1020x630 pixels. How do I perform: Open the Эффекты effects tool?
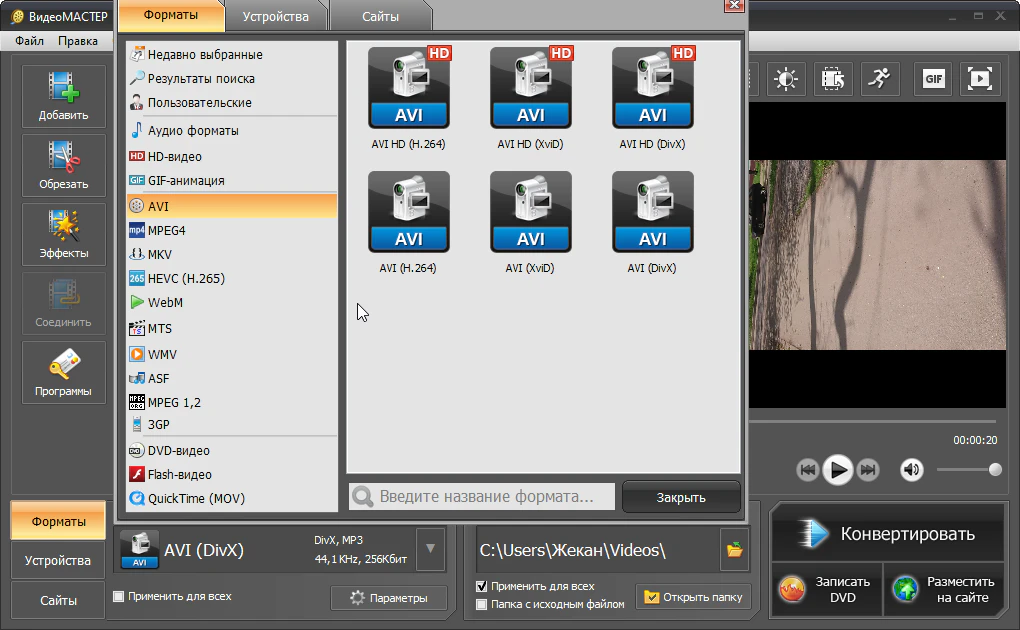(63, 234)
